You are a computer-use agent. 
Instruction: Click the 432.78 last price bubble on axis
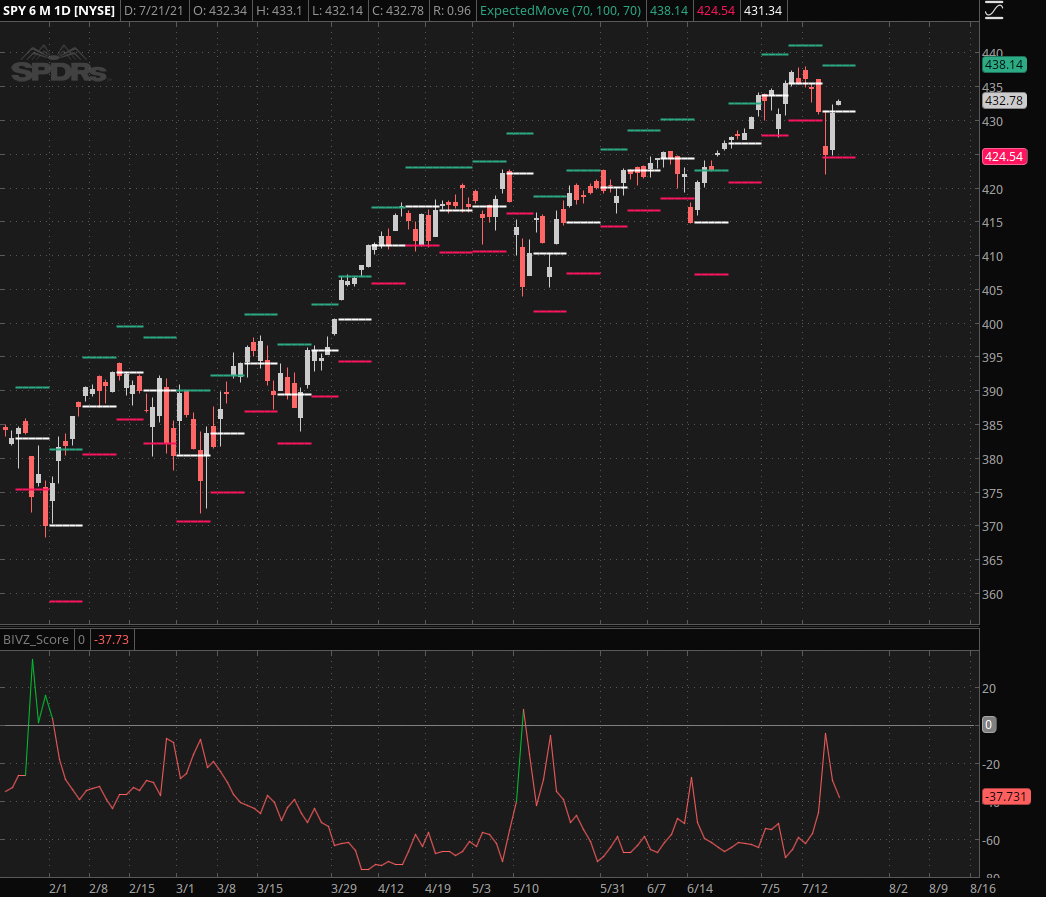[1004, 101]
